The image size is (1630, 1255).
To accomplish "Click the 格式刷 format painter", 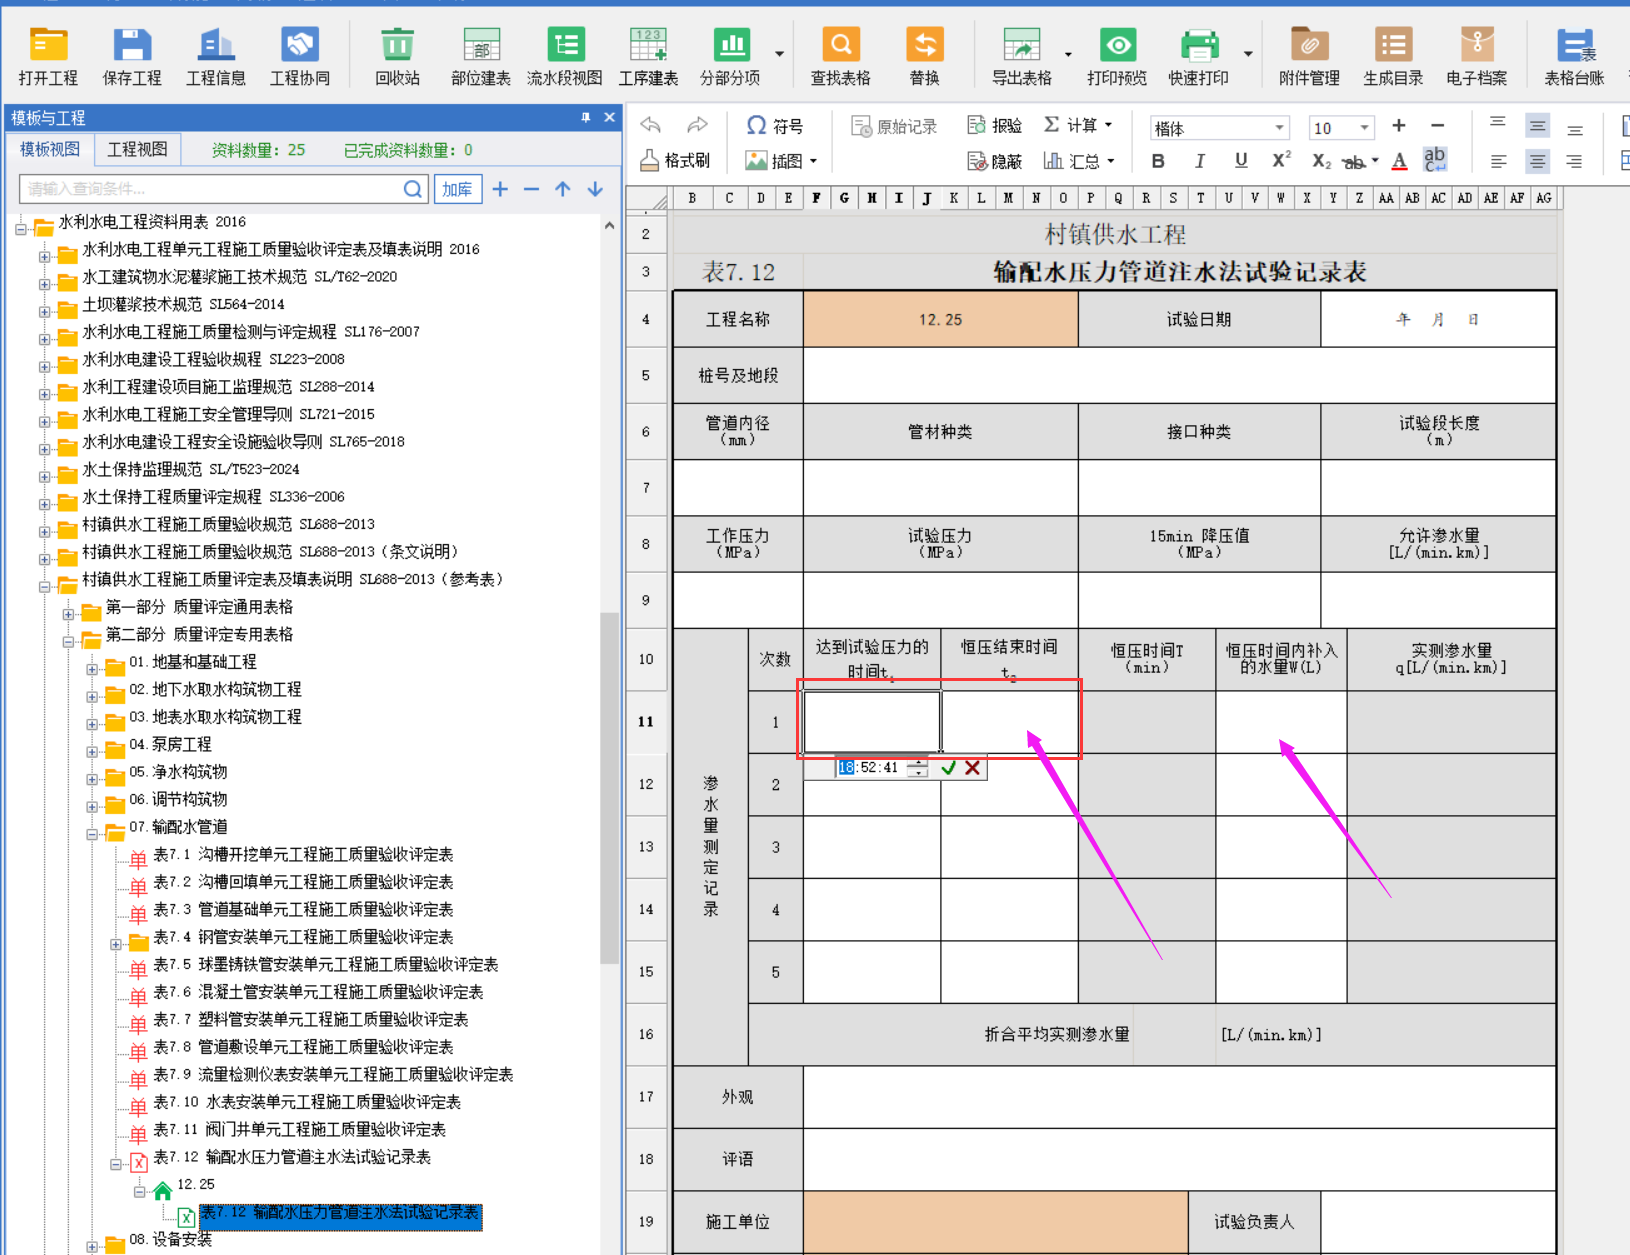I will [x=675, y=160].
